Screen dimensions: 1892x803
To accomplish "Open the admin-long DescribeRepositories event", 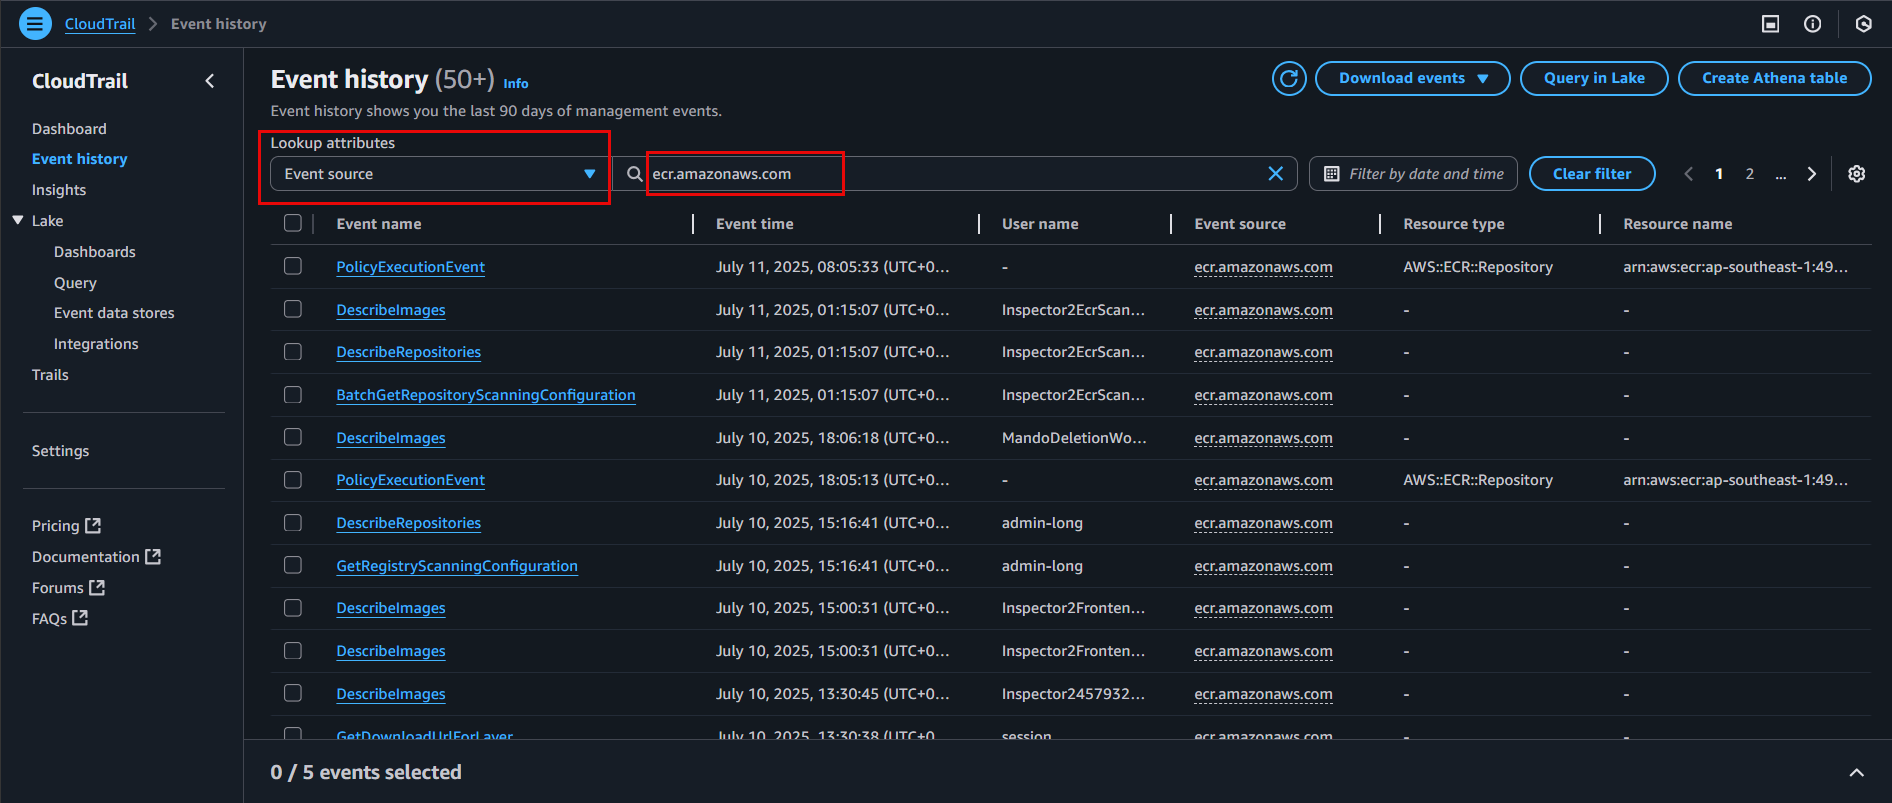I will [x=408, y=523].
